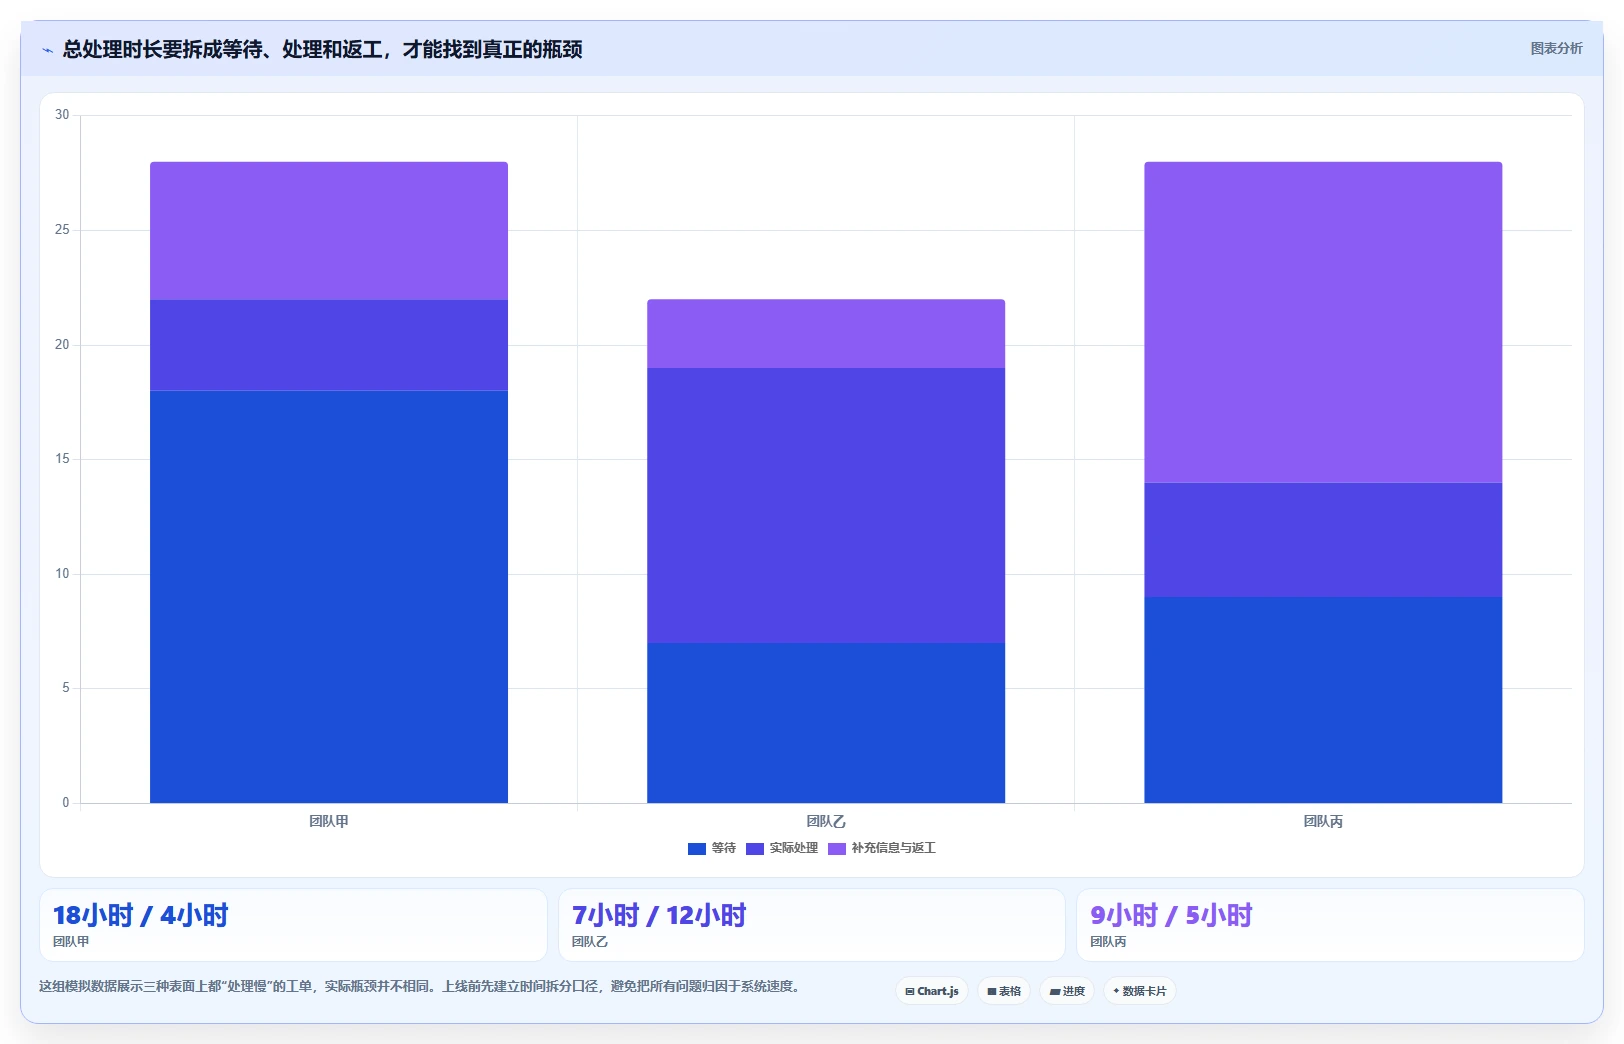Click 团队乙's blue 等待 bar segment
This screenshot has width=1624, height=1044.
click(x=826, y=722)
